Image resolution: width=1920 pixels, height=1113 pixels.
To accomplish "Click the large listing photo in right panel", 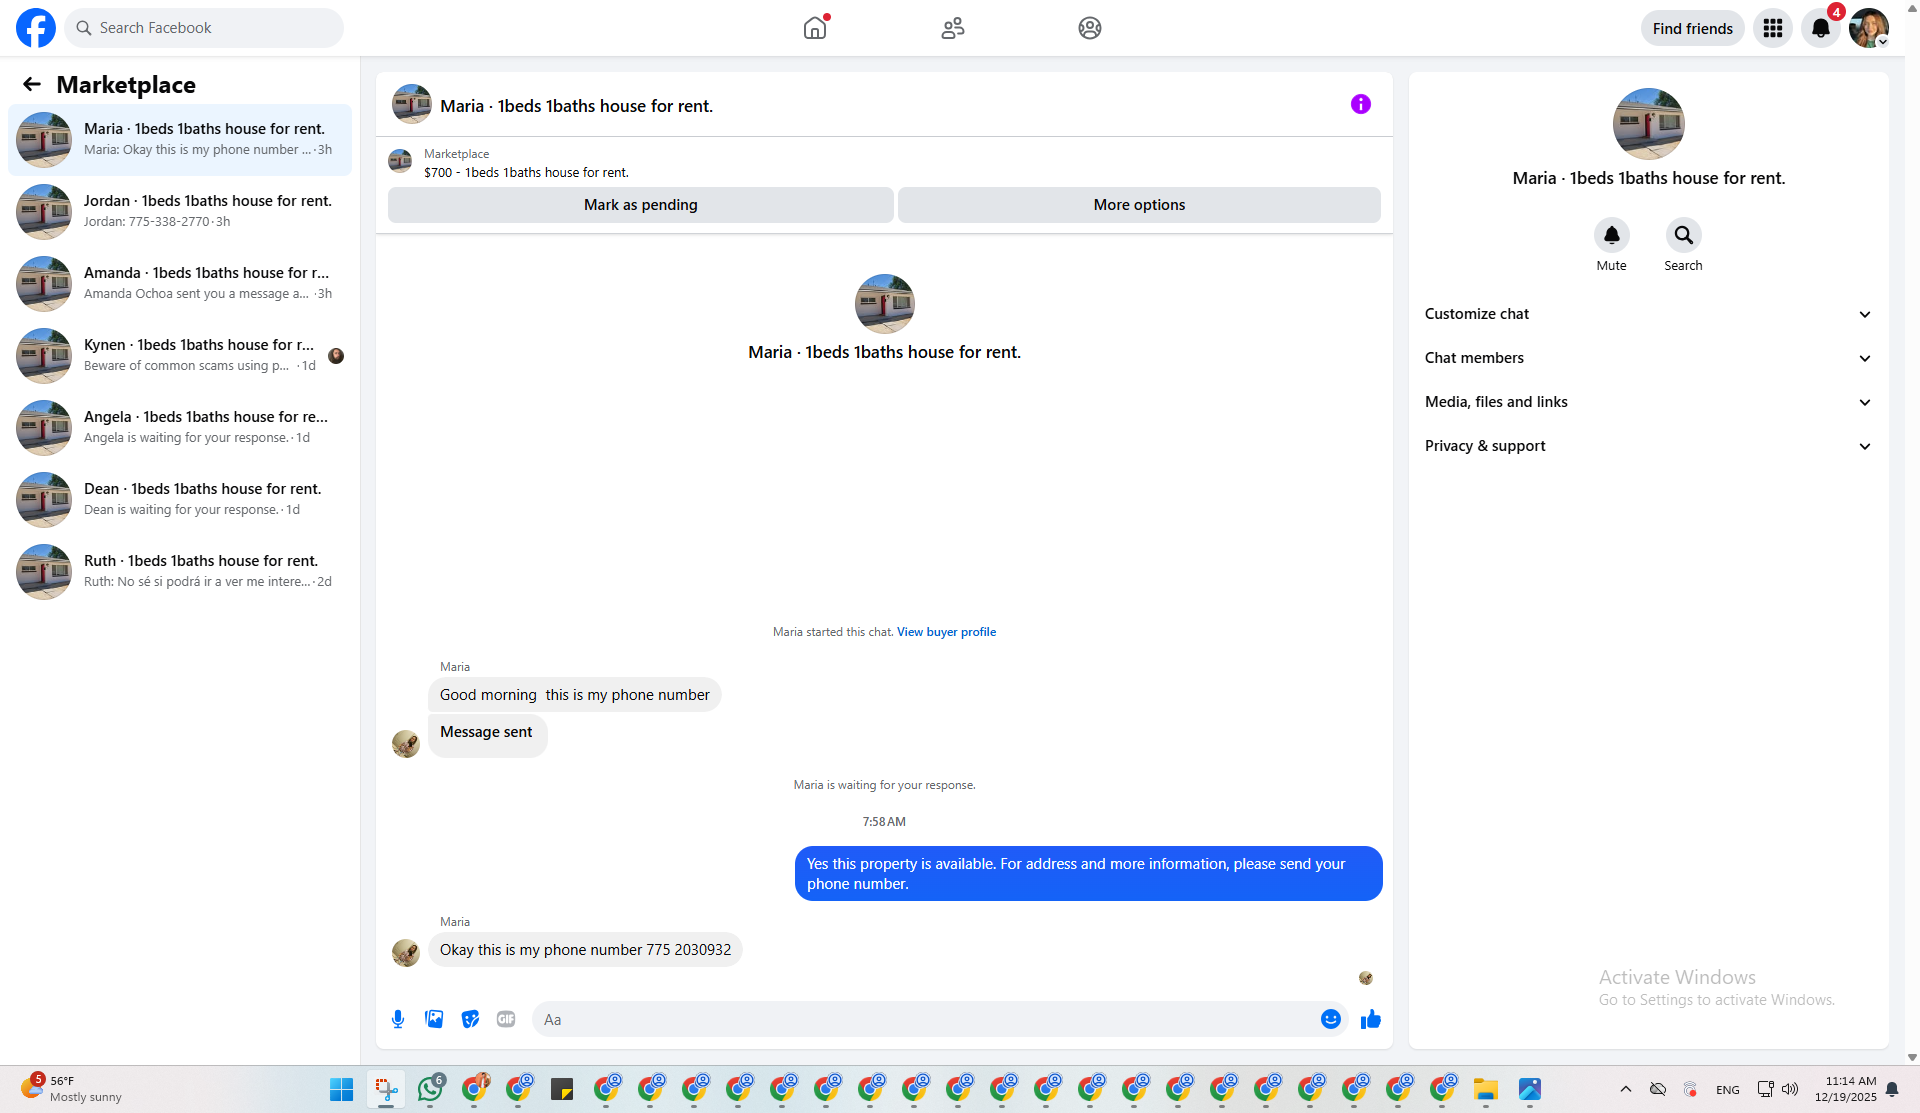I will point(1649,124).
